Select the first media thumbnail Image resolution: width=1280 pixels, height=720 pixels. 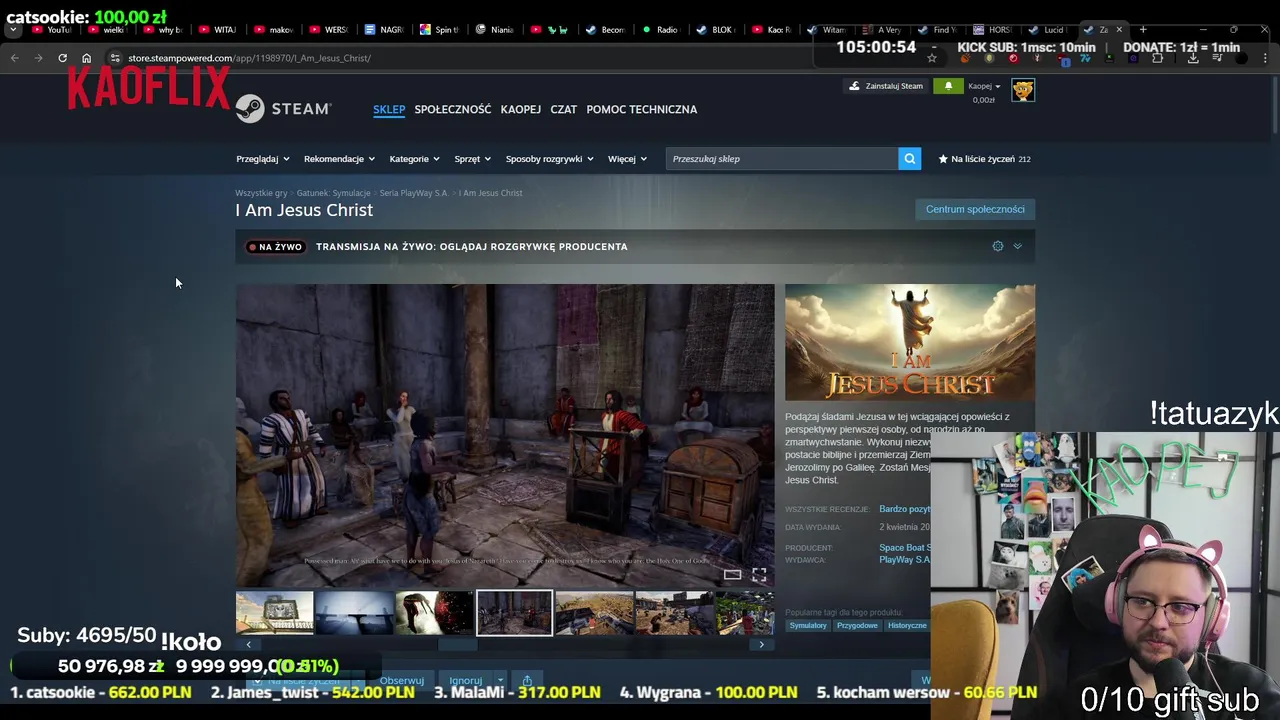274,613
